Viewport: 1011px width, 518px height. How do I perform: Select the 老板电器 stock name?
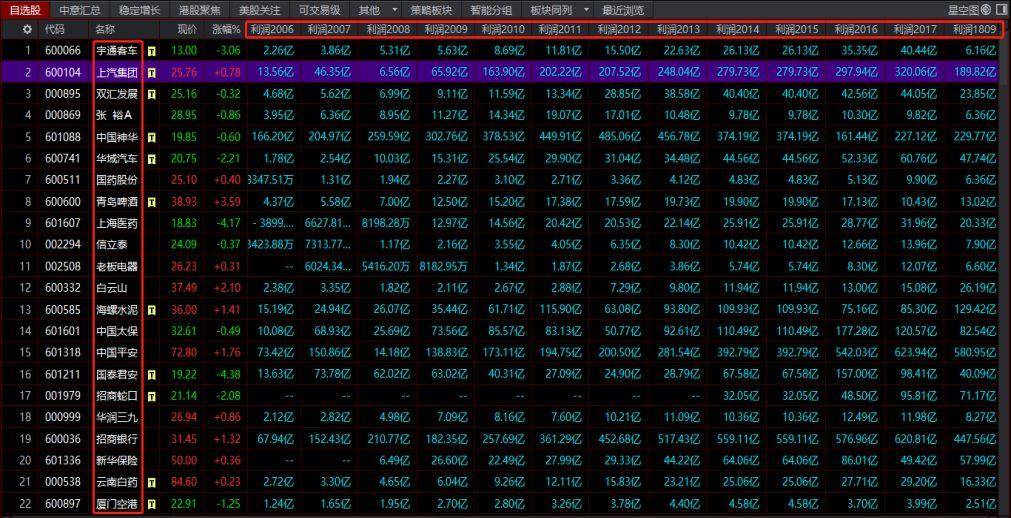tap(117, 266)
